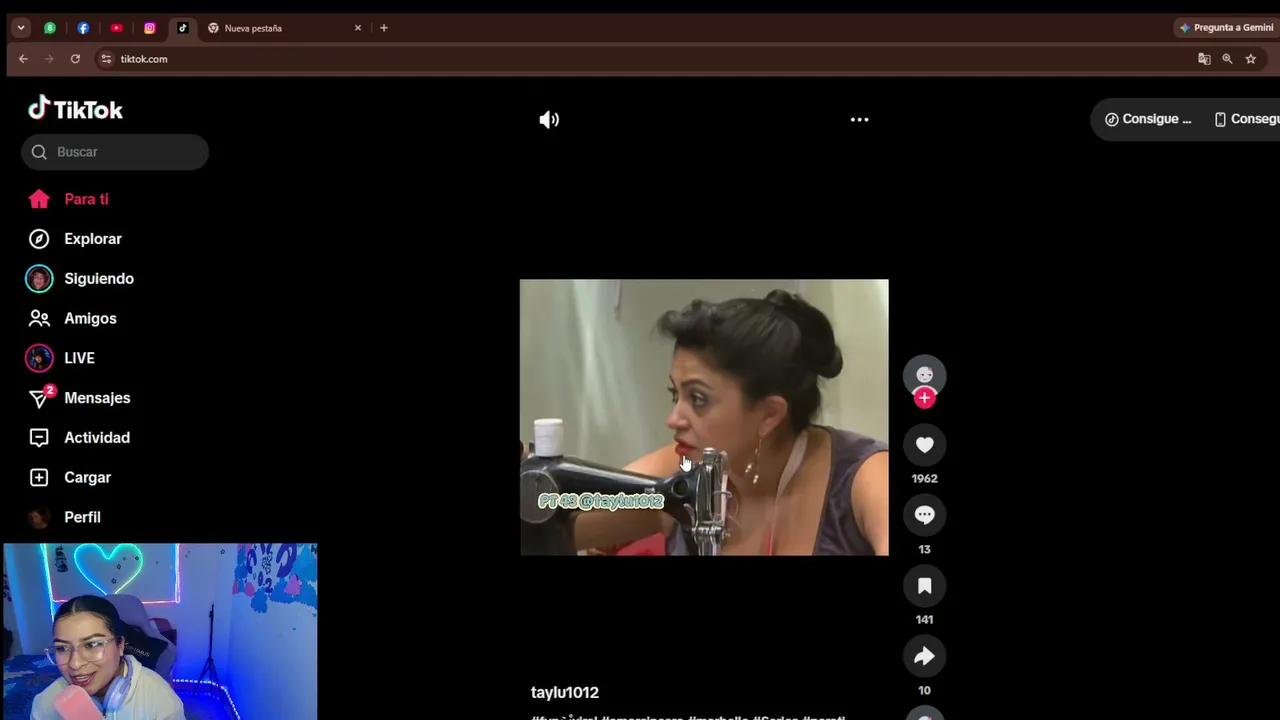Viewport: 1280px width, 720px height.
Task: Switch to the Facebook browser tab
Action: click(83, 28)
